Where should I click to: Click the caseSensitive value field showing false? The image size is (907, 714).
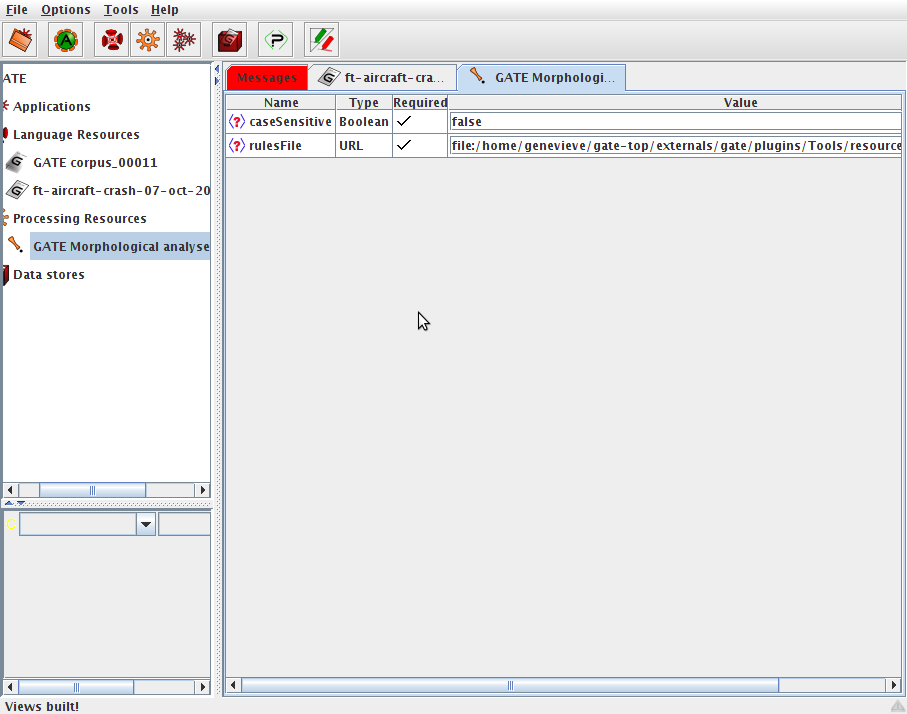tap(675, 121)
